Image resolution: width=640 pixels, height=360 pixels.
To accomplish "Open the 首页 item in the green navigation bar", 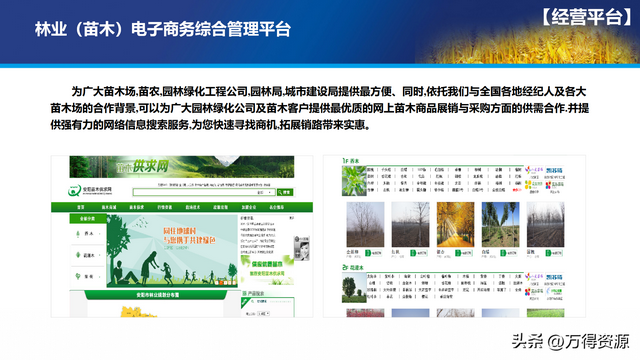I will [81, 207].
